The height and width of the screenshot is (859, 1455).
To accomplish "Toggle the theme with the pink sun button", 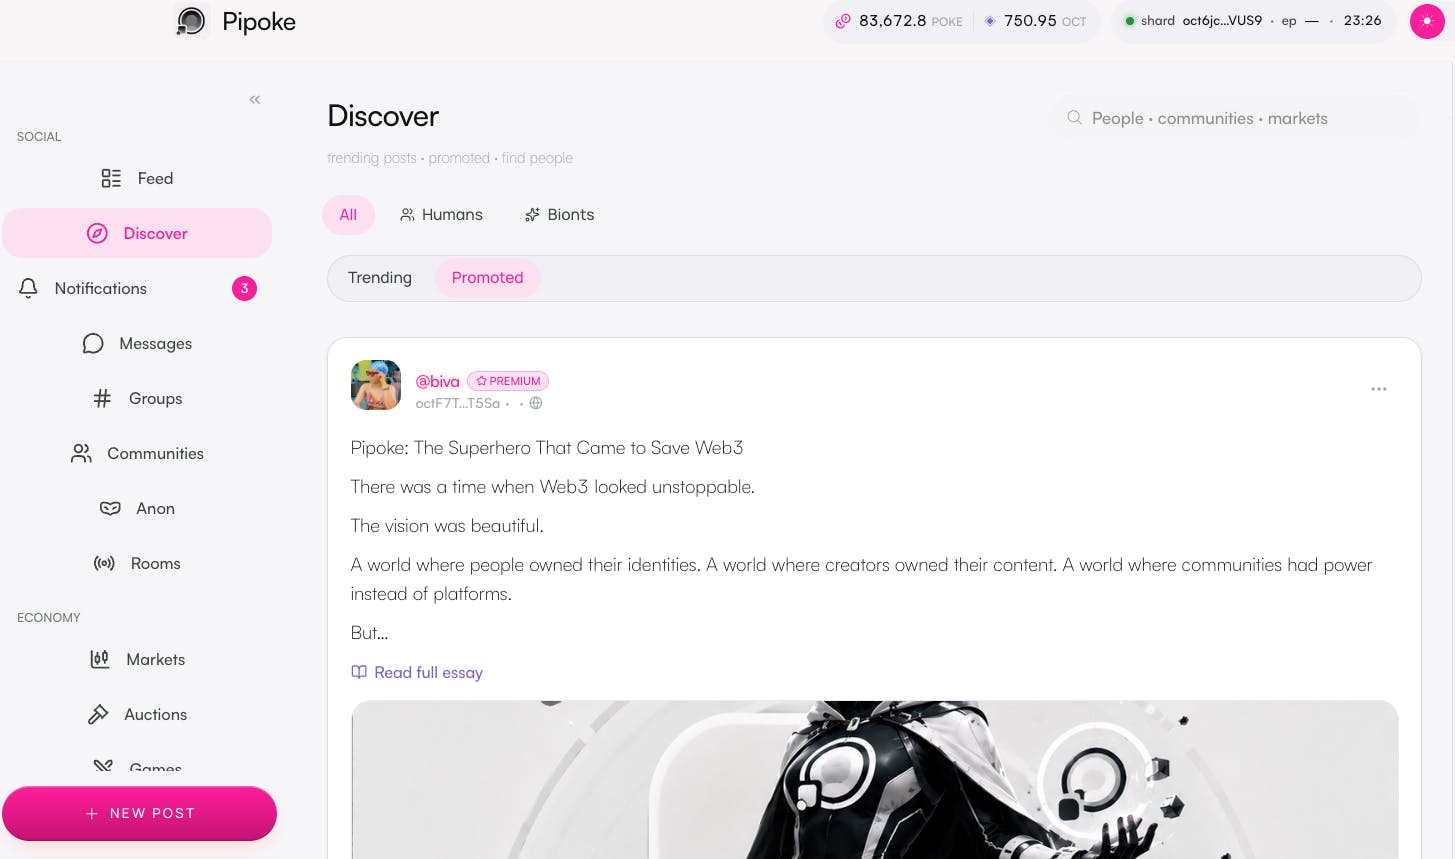I will (1427, 21).
